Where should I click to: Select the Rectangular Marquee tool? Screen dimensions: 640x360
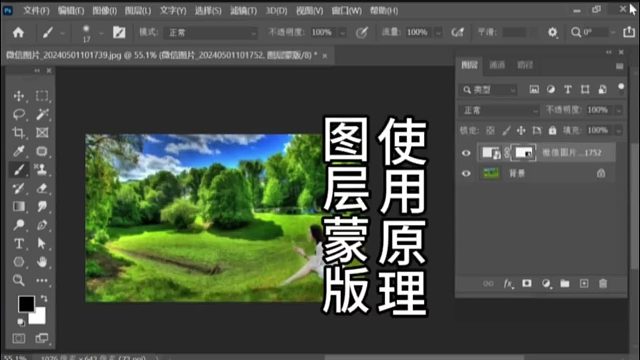click(42, 96)
